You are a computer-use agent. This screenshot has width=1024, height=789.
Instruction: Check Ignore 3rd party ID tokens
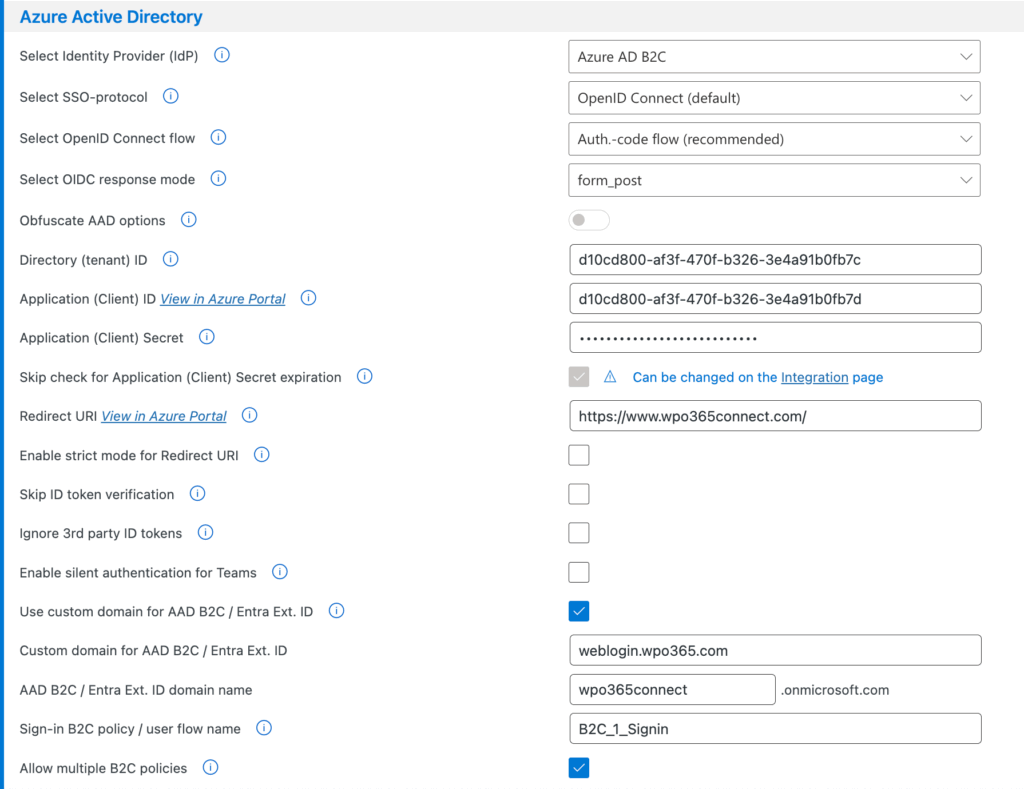tap(579, 533)
